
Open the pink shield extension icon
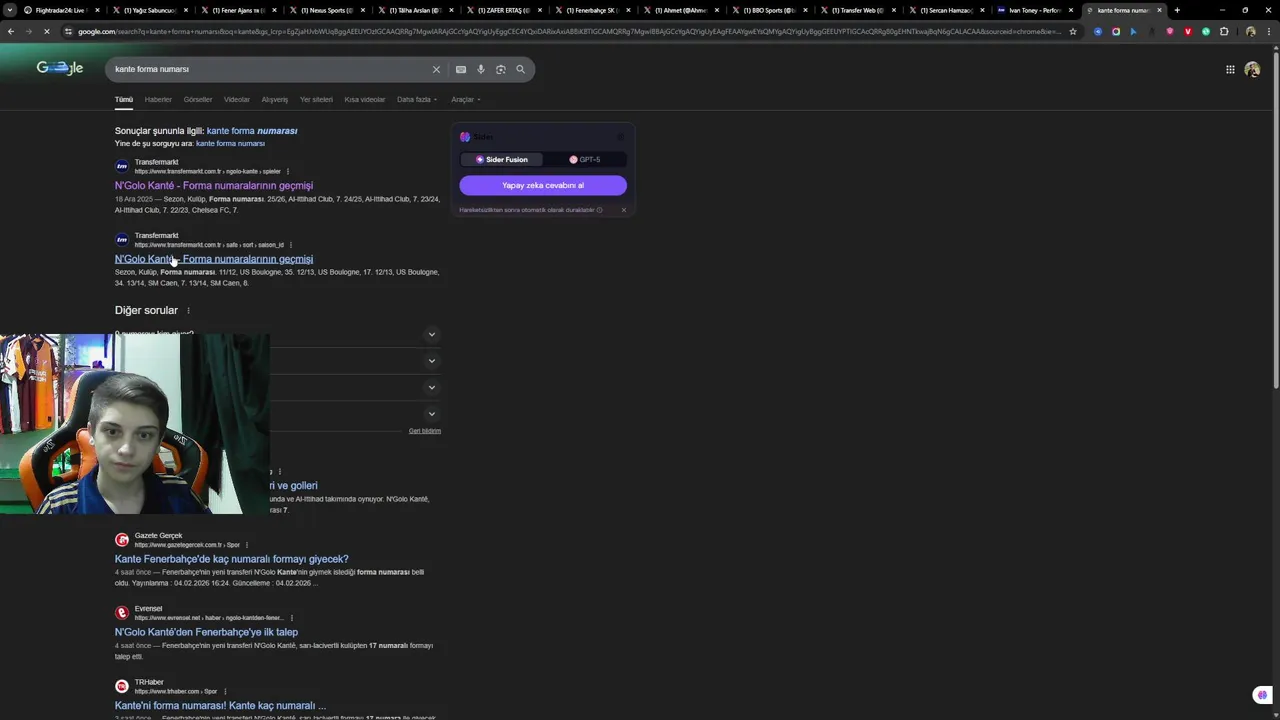pos(1170,31)
